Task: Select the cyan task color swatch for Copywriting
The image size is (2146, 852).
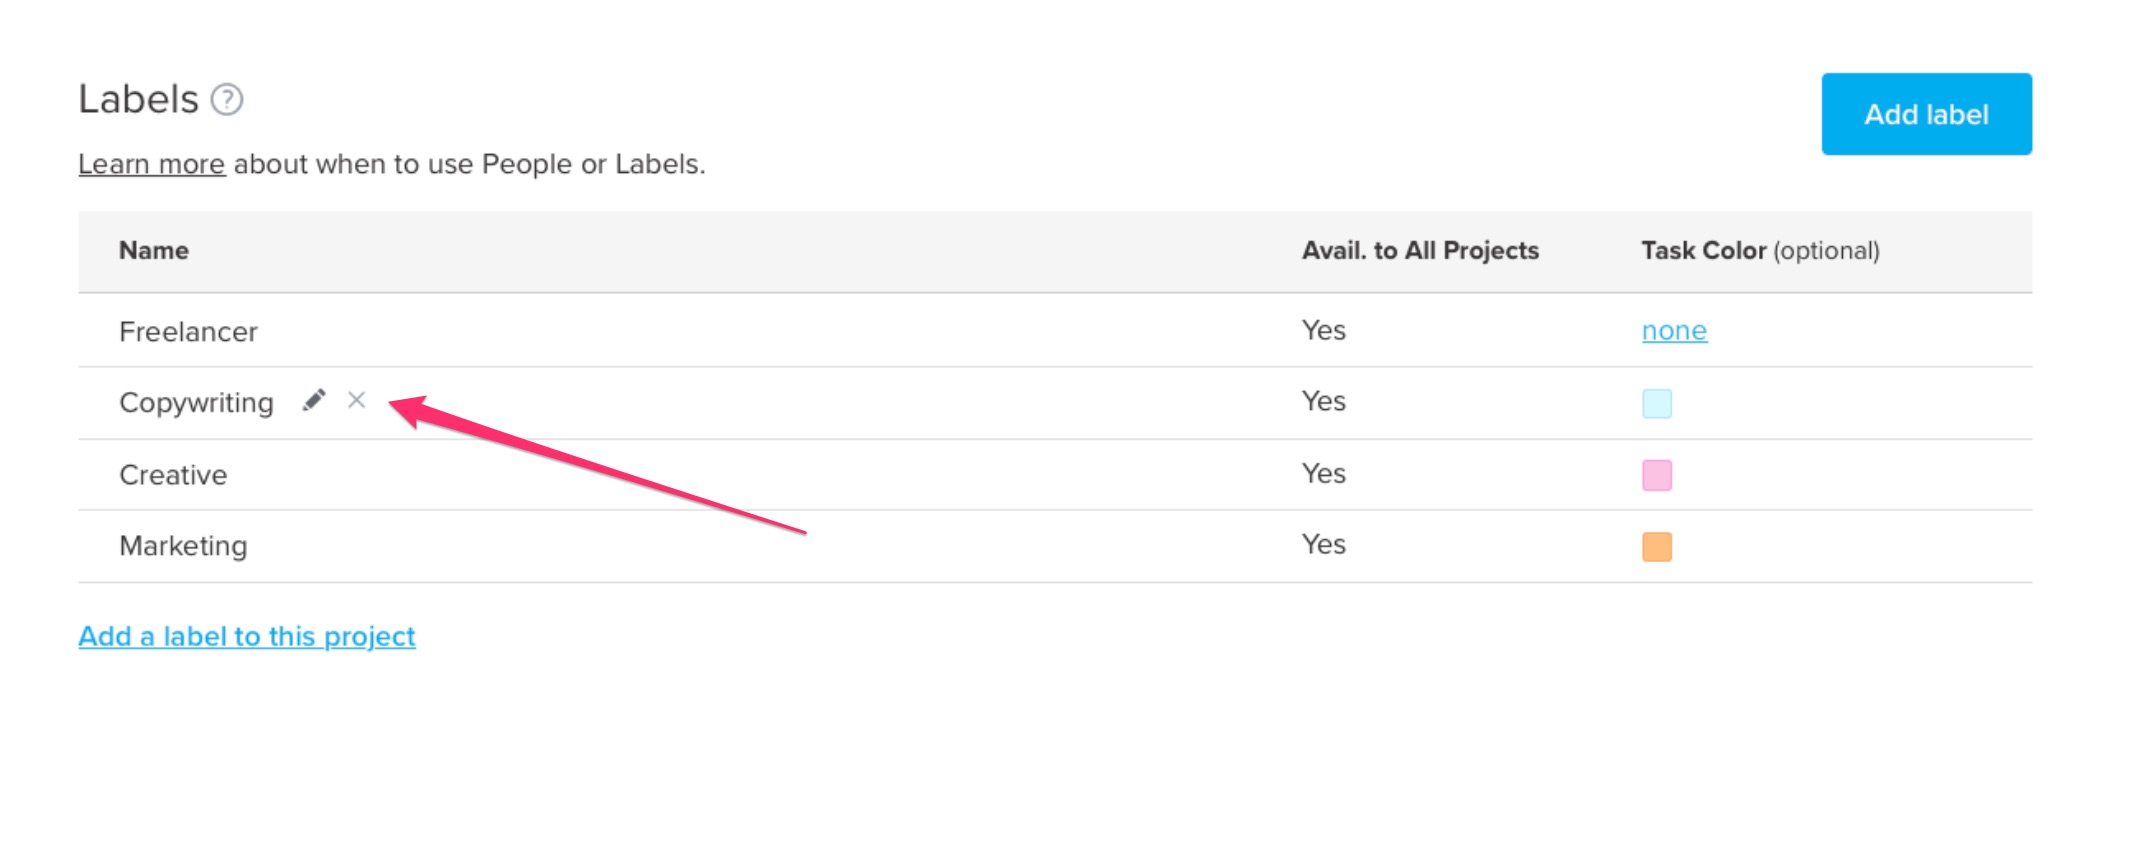Action: click(x=1657, y=402)
